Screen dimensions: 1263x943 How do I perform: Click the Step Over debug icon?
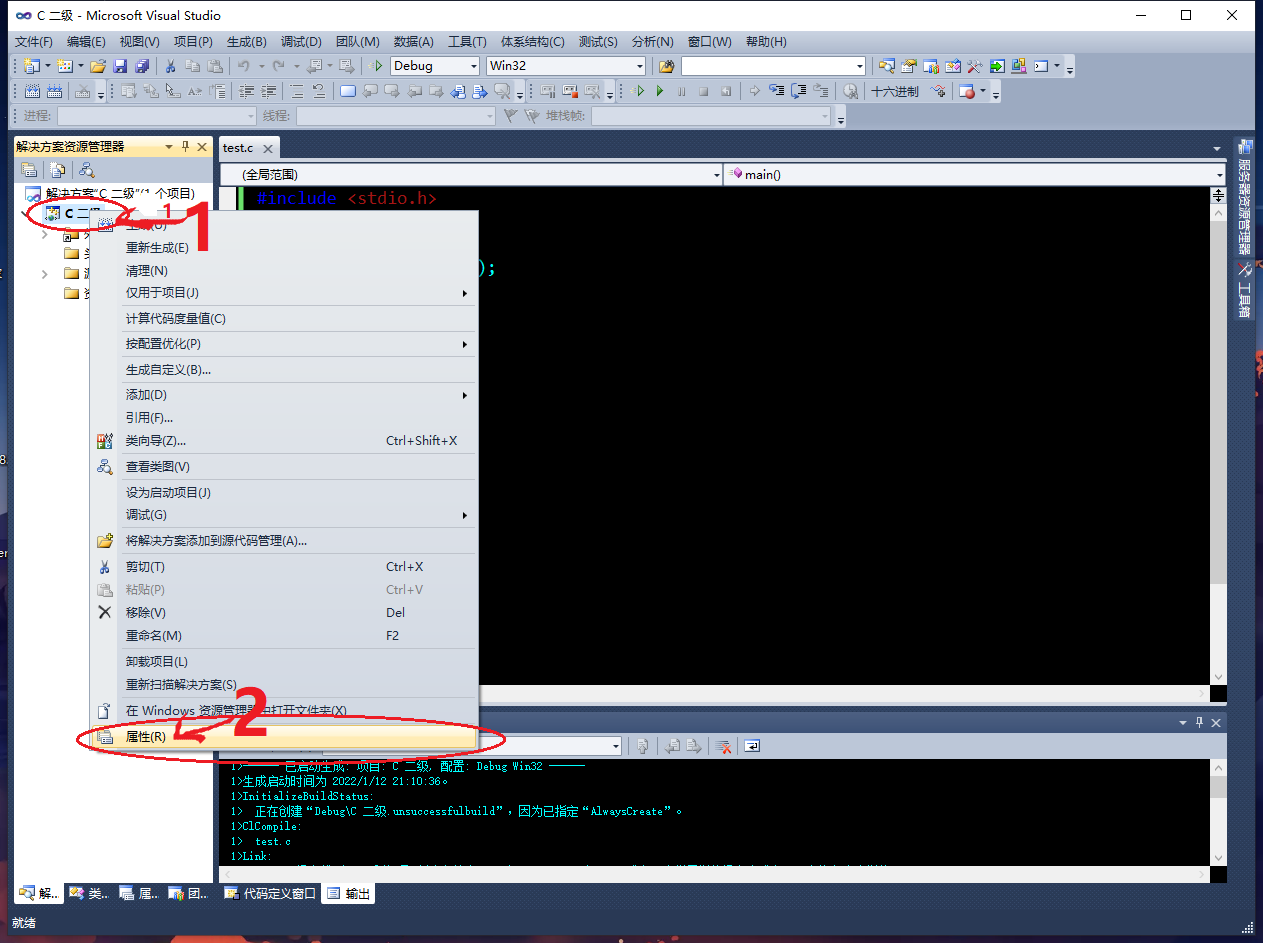point(799,91)
